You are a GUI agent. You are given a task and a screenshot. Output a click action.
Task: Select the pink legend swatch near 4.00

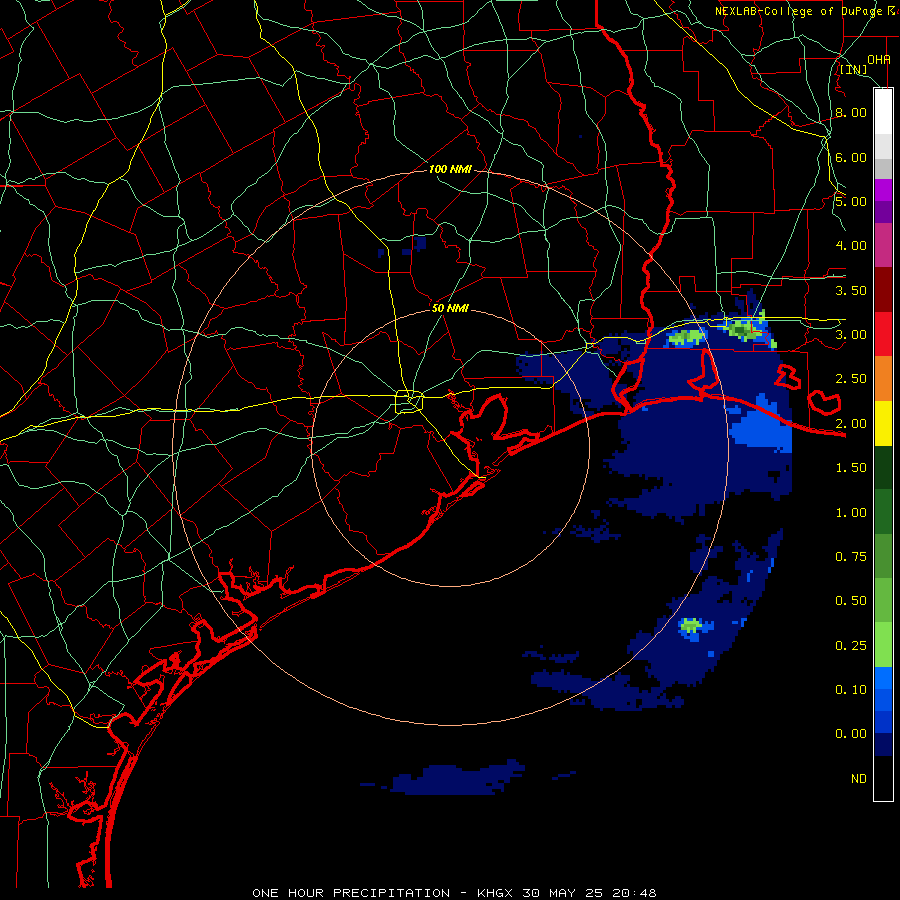(883, 245)
